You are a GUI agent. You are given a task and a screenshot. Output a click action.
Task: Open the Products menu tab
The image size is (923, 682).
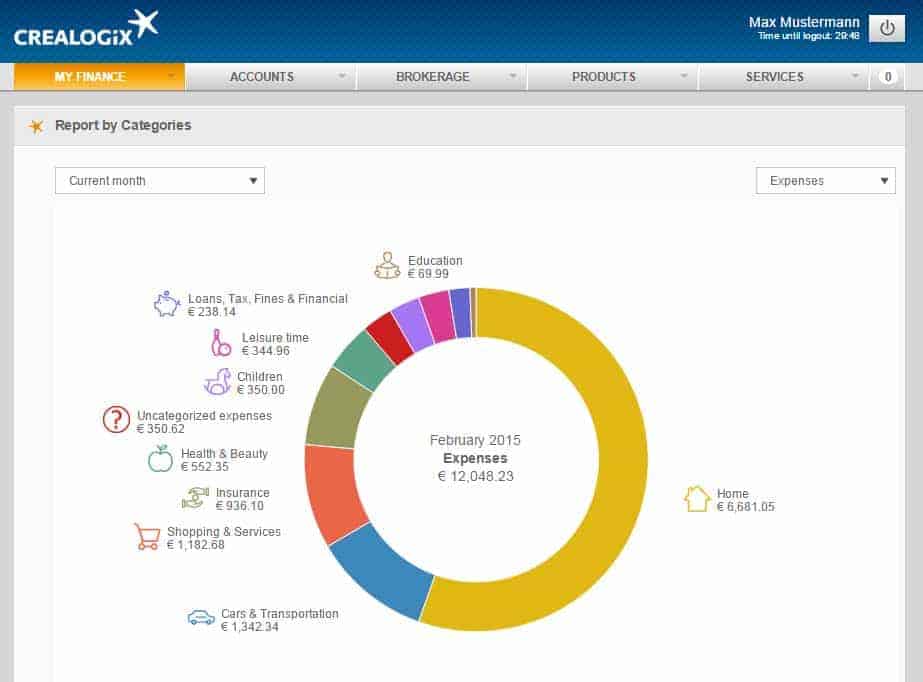click(x=603, y=77)
